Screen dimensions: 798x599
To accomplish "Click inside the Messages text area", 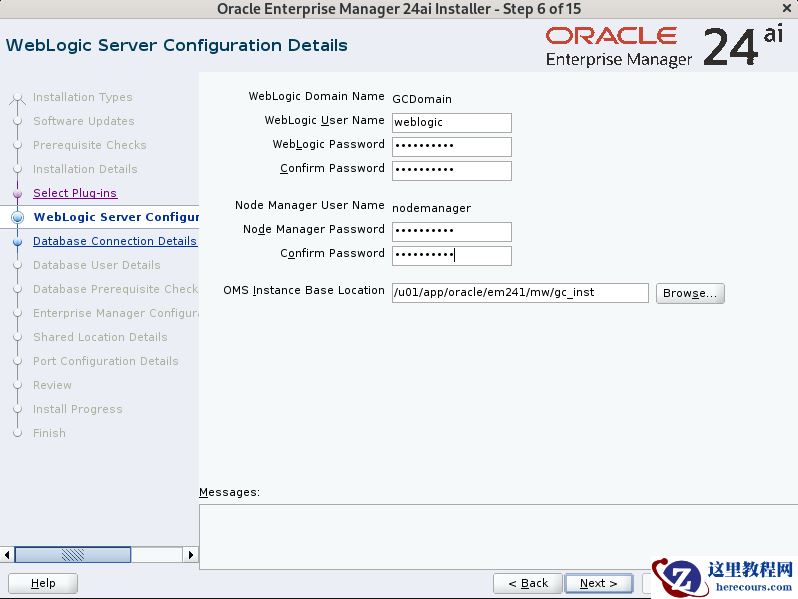I will [x=498, y=536].
